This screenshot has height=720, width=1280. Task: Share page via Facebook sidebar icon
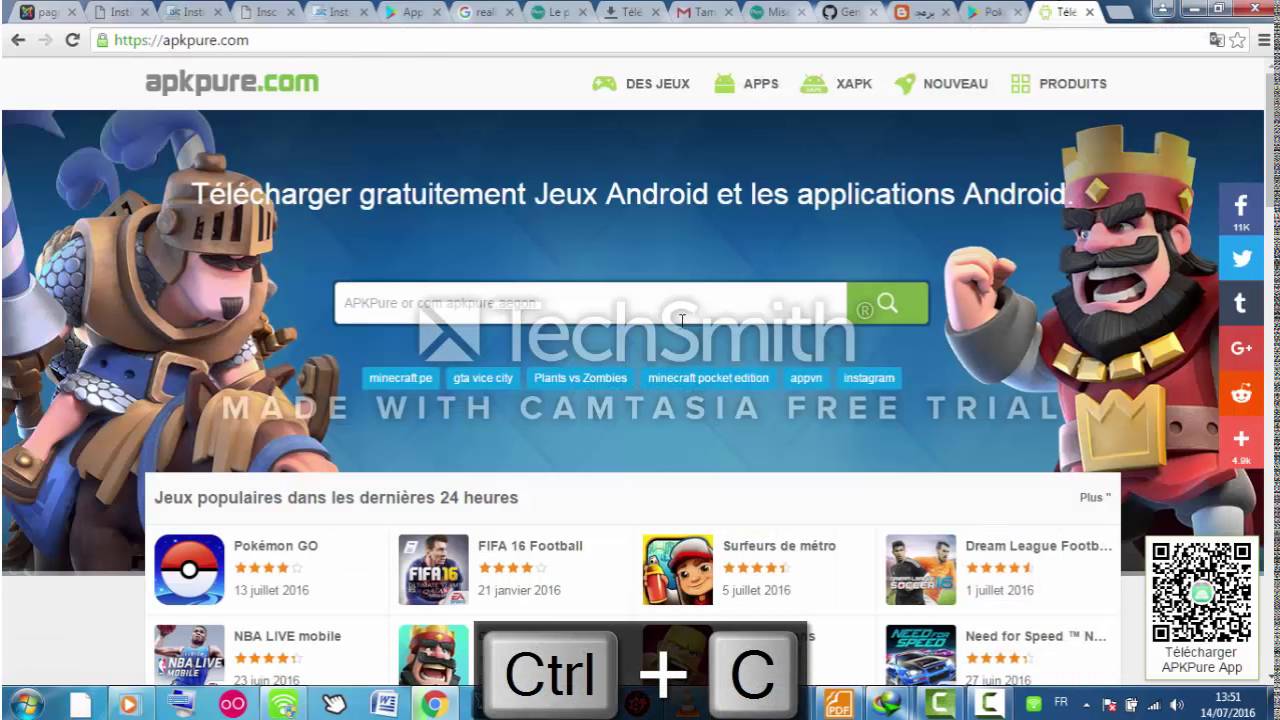tap(1241, 209)
